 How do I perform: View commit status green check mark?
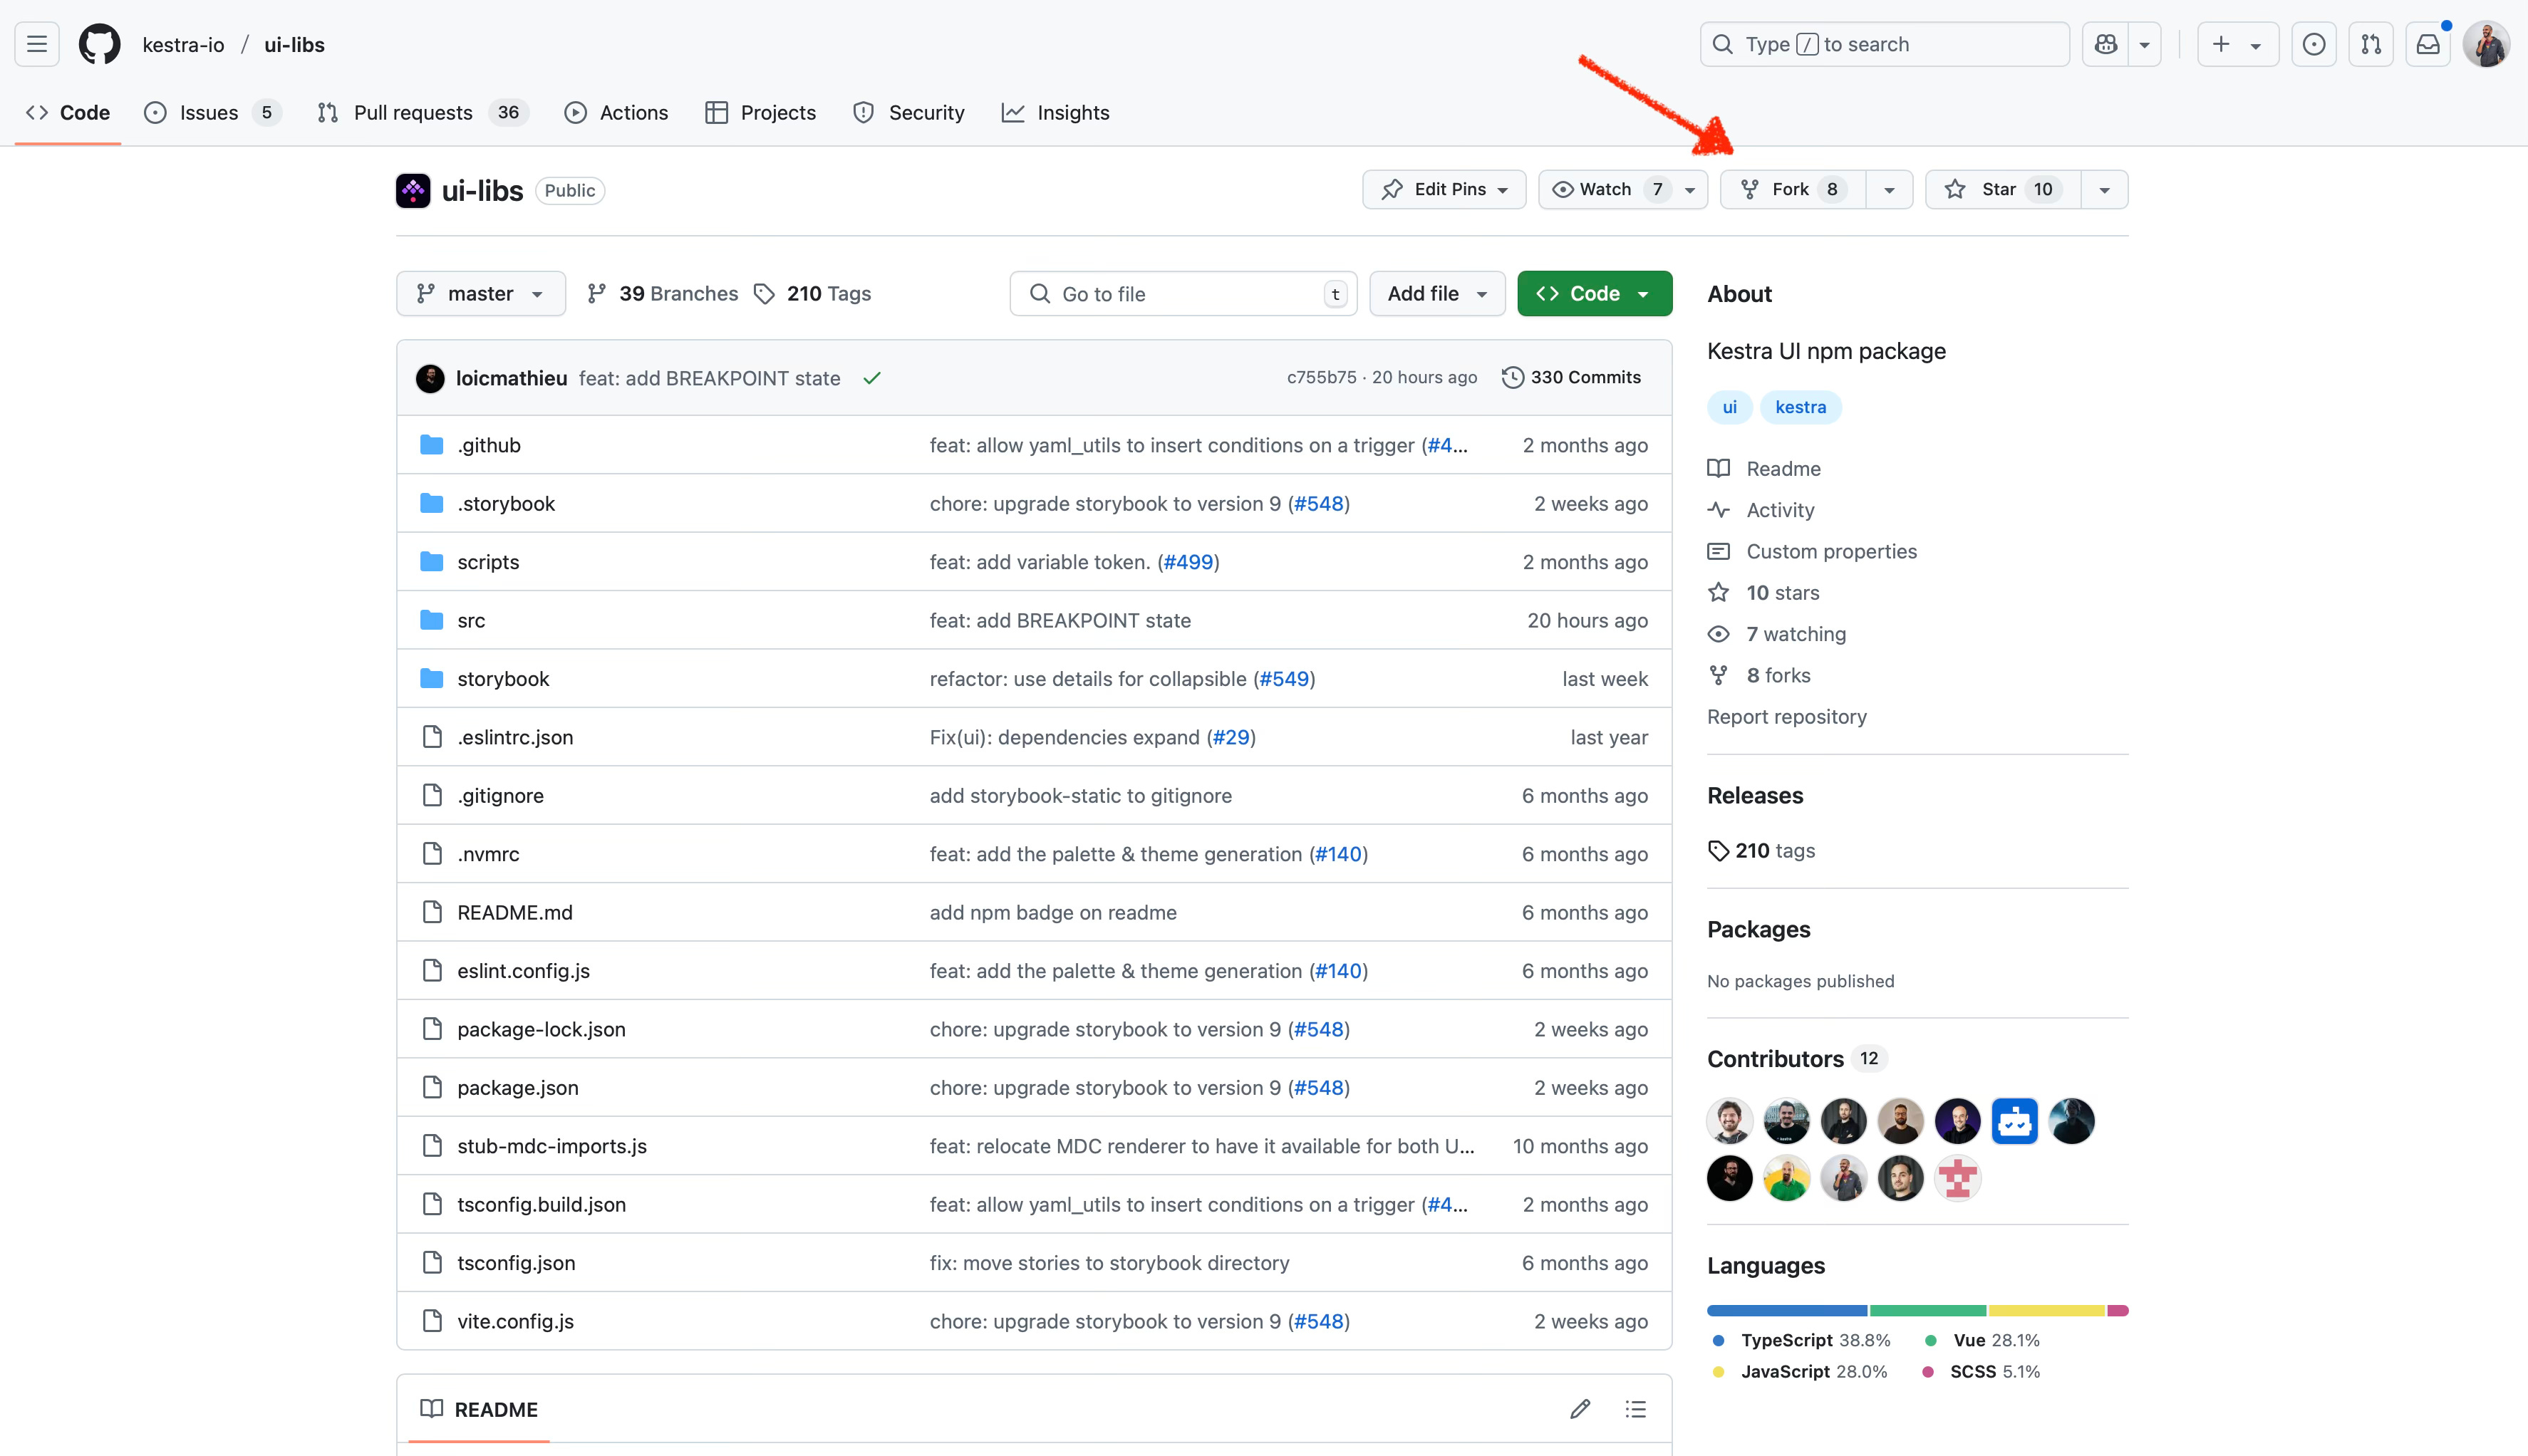tap(872, 378)
